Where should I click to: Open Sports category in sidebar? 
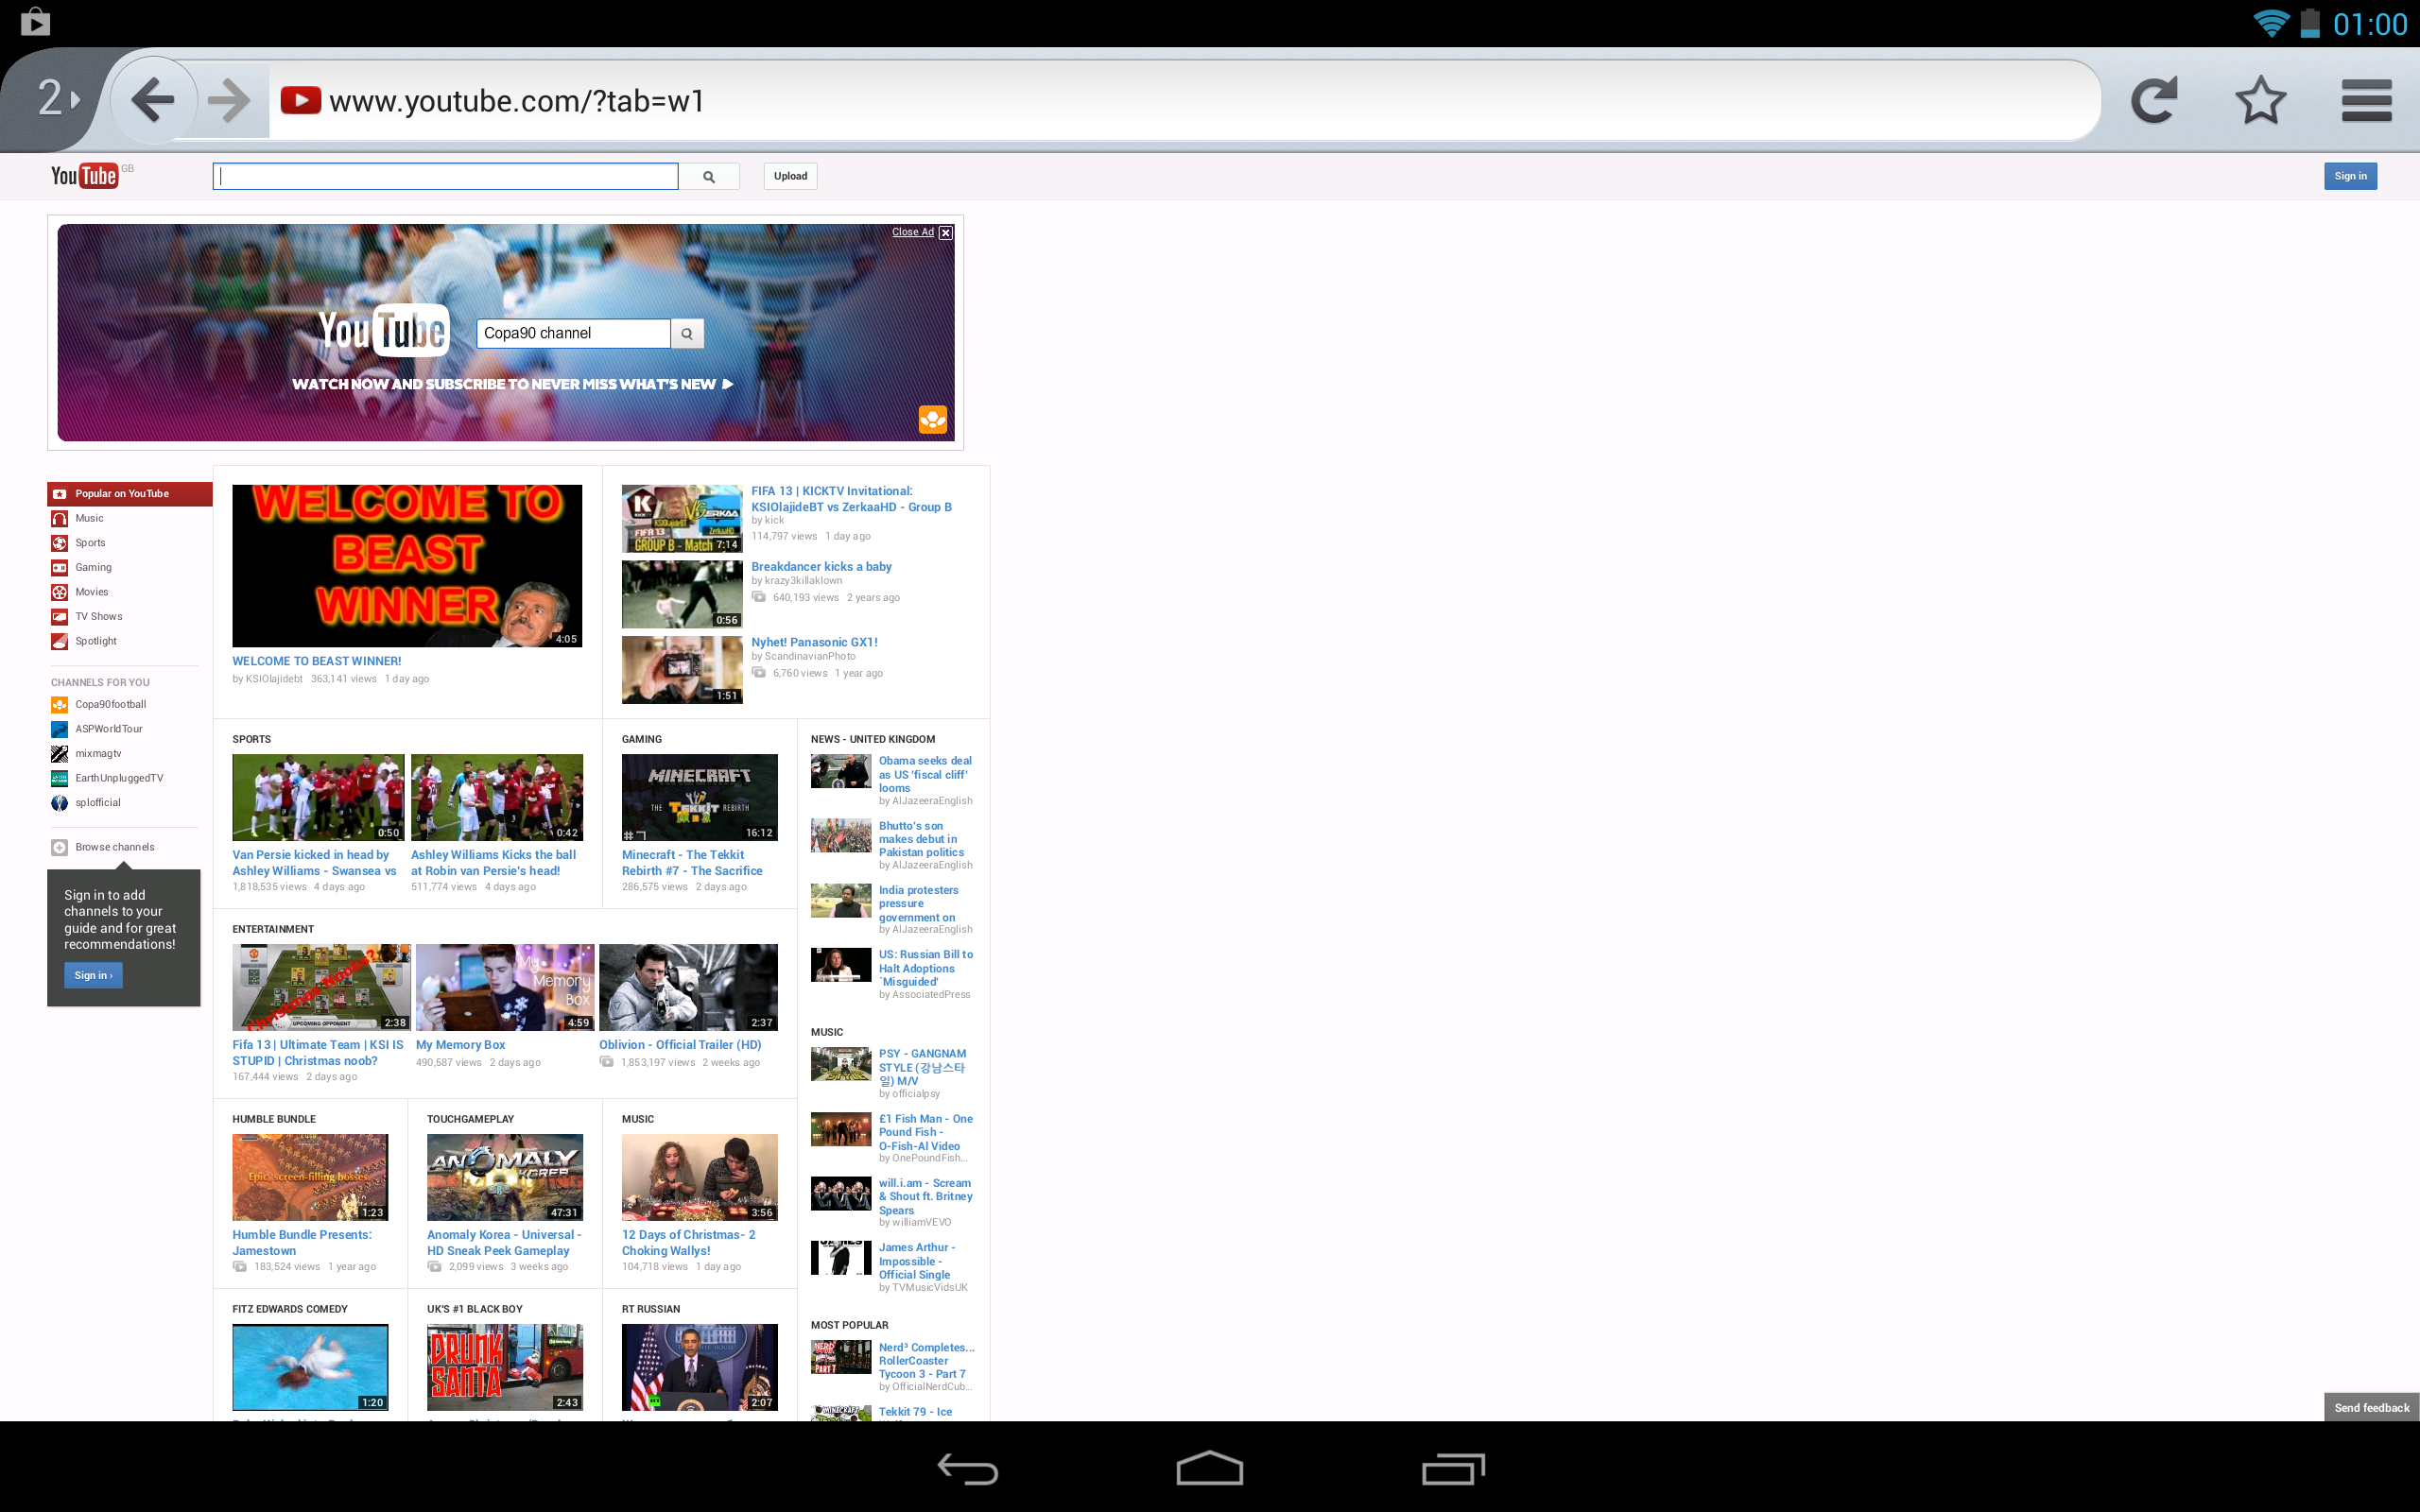pos(90,543)
